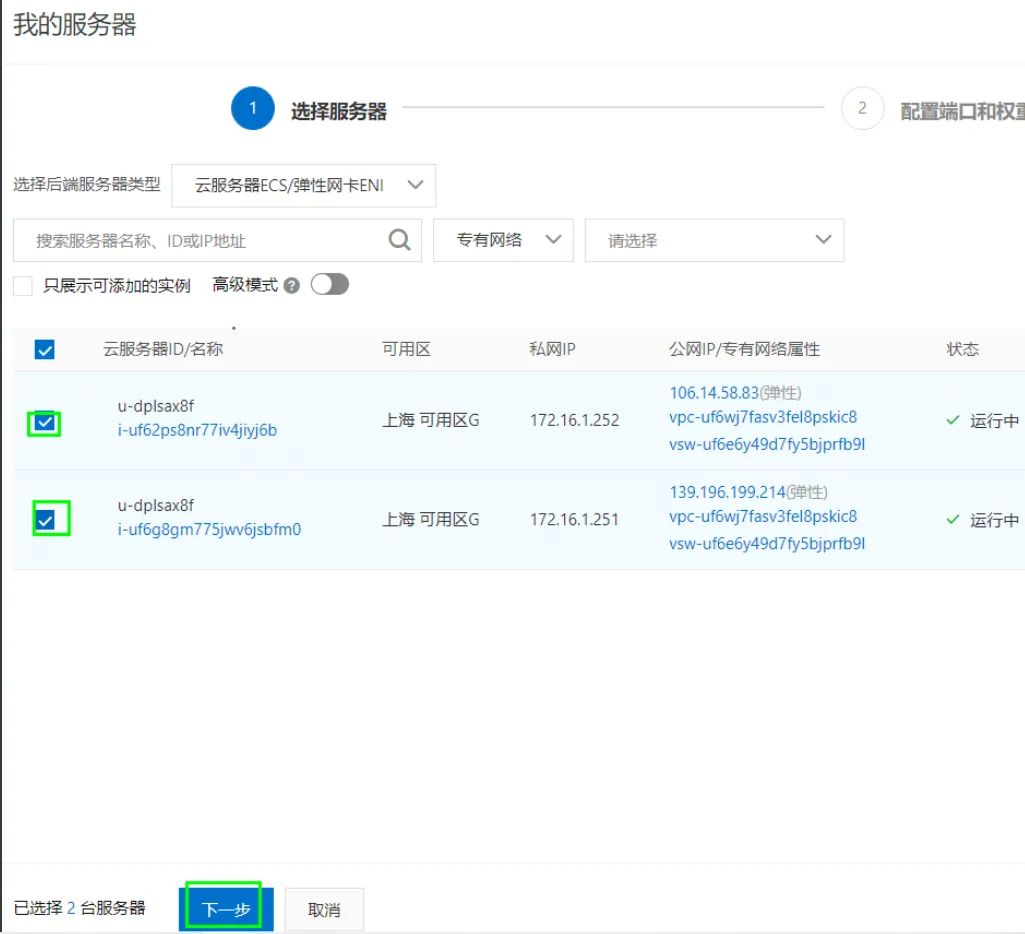Screen dimensions: 1025x934
Task: Click the 公网IP/专有网络属性 column header
Action: pos(744,349)
